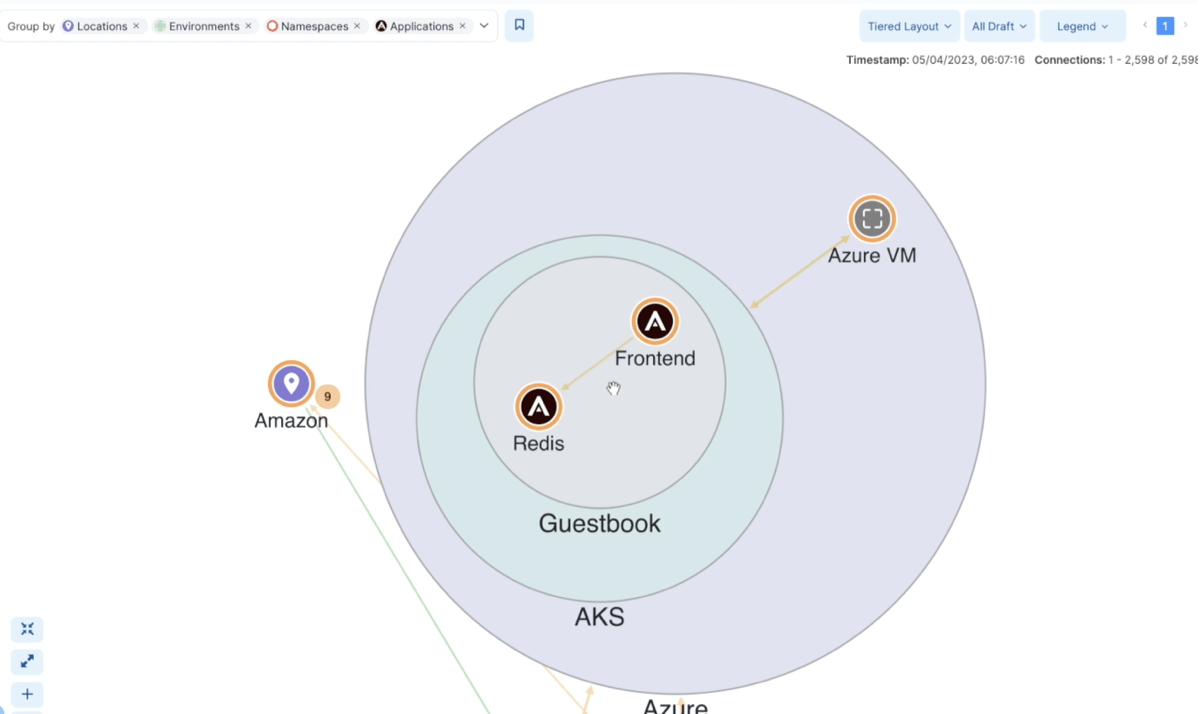Open the Tiered Layout dropdown
This screenshot has width=1202, height=714.
[908, 25]
